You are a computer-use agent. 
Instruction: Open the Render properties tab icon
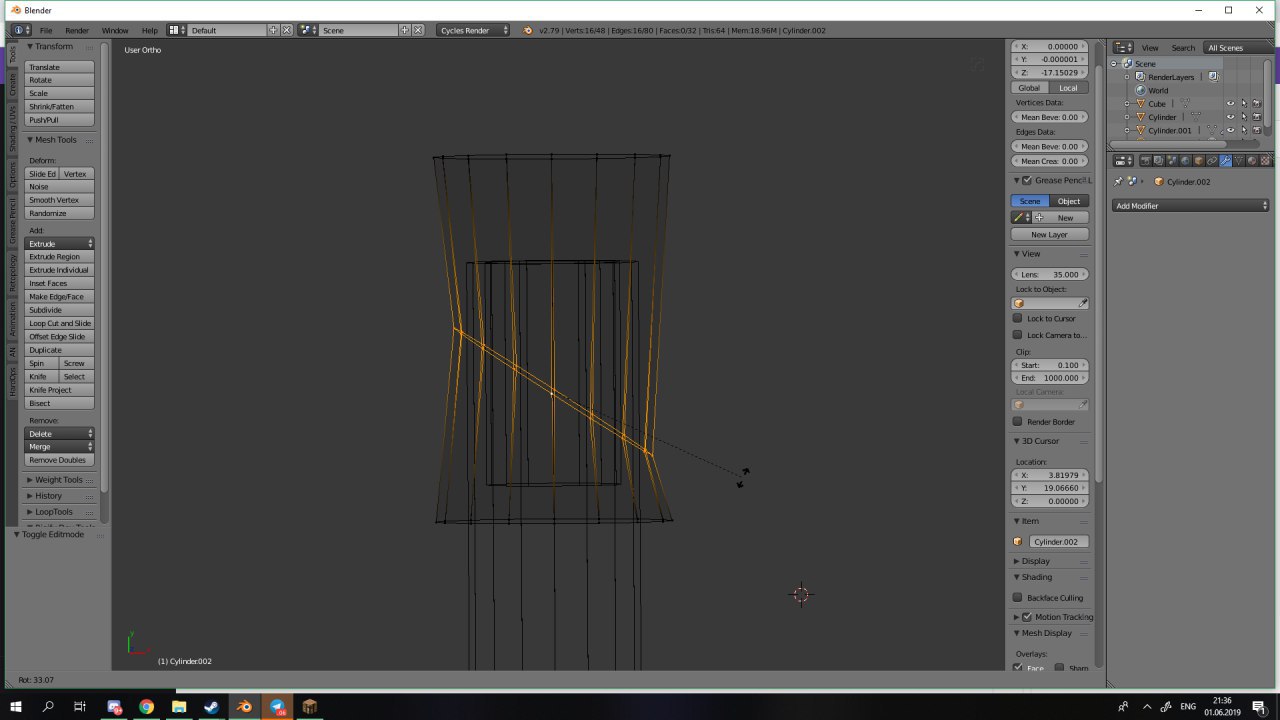coord(1146,160)
